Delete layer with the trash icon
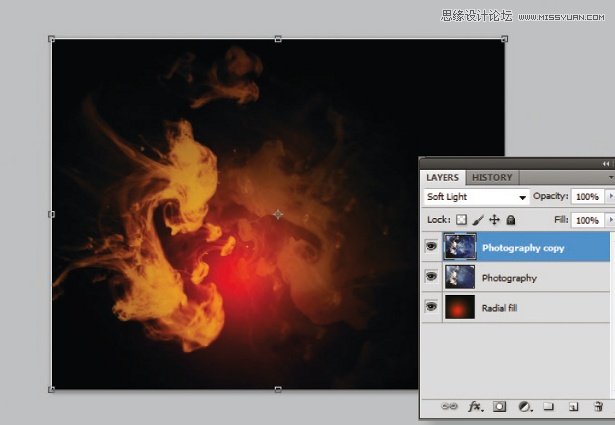 click(597, 408)
